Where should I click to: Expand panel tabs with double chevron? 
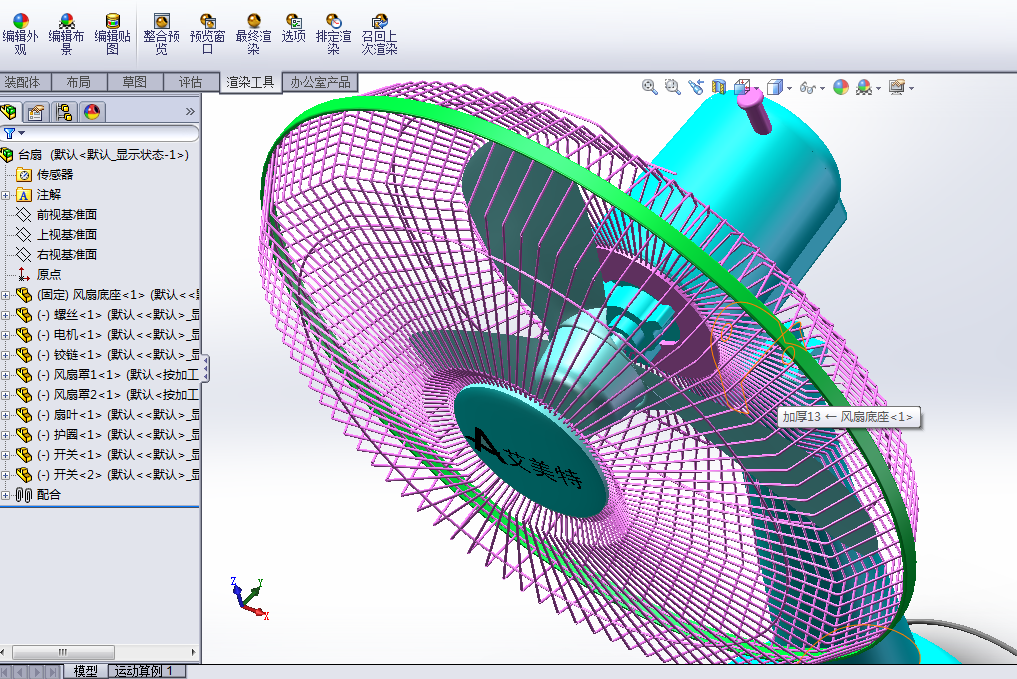point(190,112)
